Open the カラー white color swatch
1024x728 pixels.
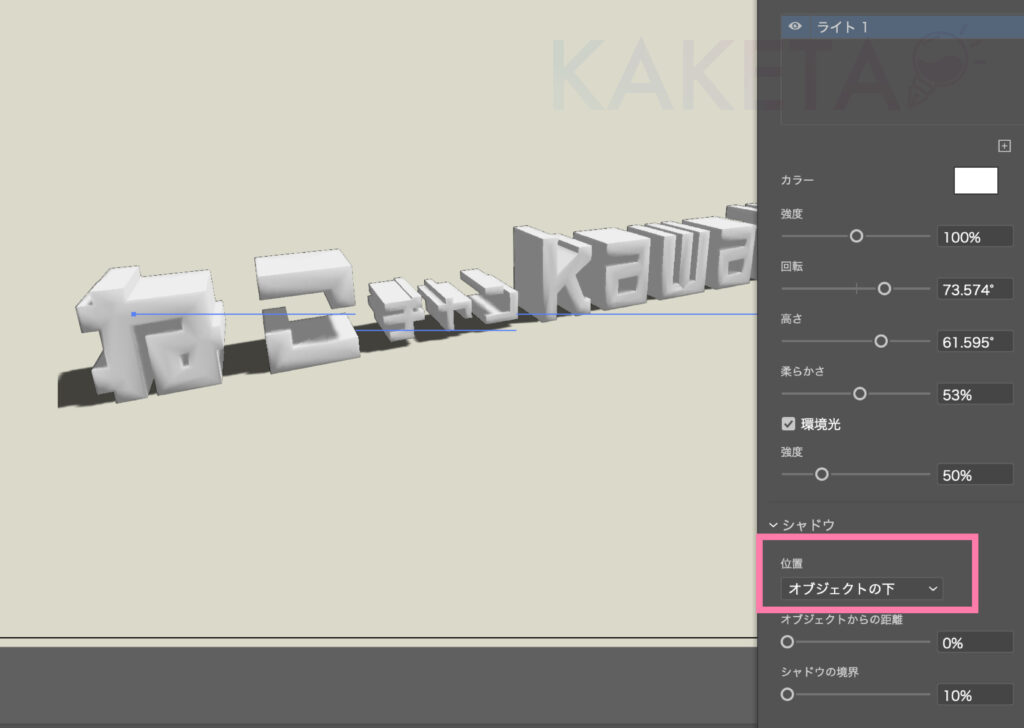click(x=976, y=180)
